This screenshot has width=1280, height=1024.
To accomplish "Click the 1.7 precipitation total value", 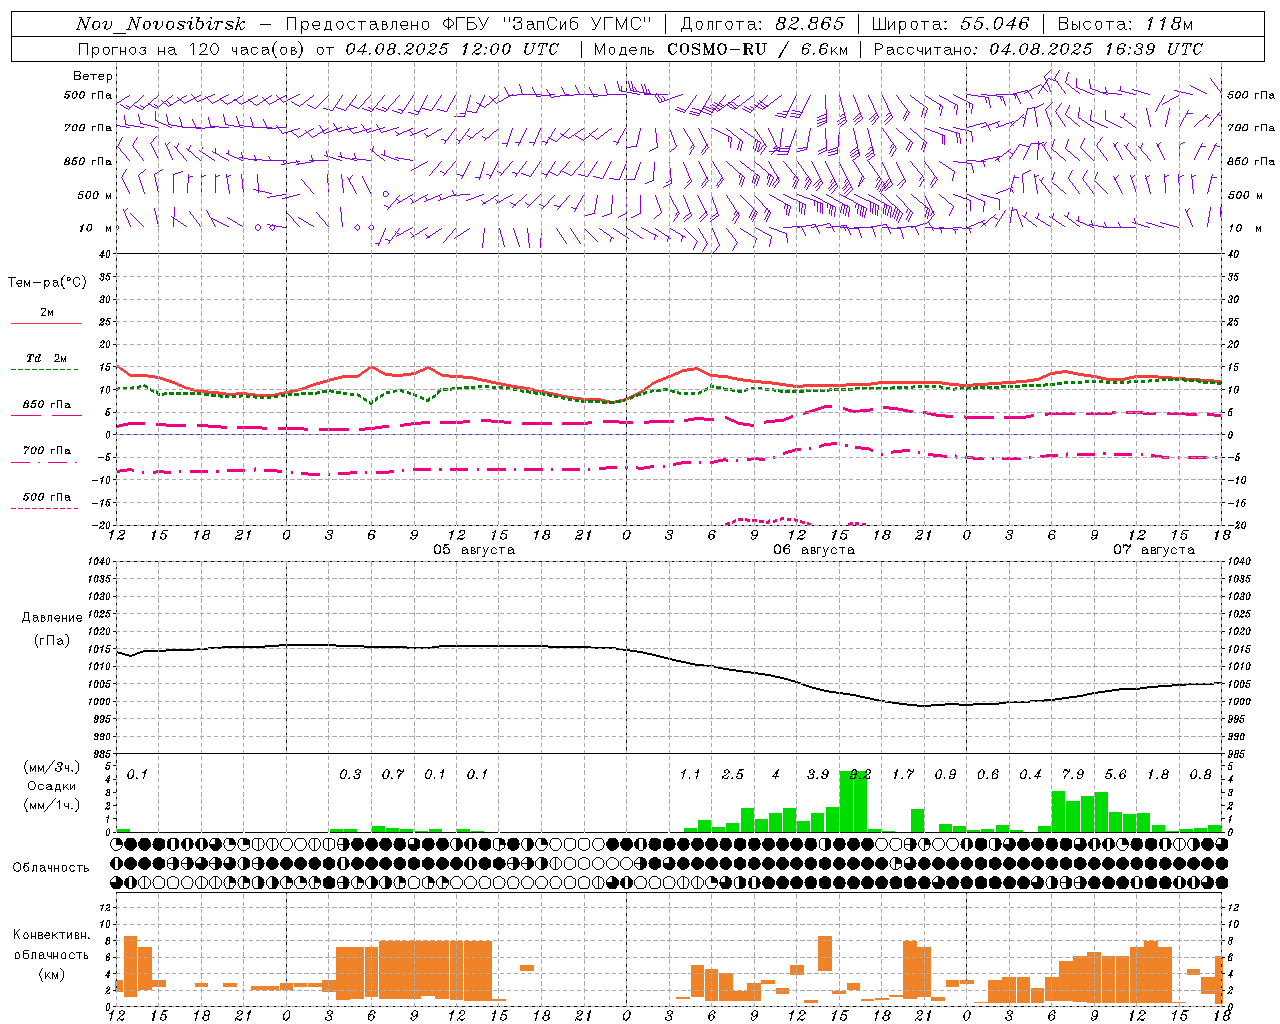I will 903,775.
